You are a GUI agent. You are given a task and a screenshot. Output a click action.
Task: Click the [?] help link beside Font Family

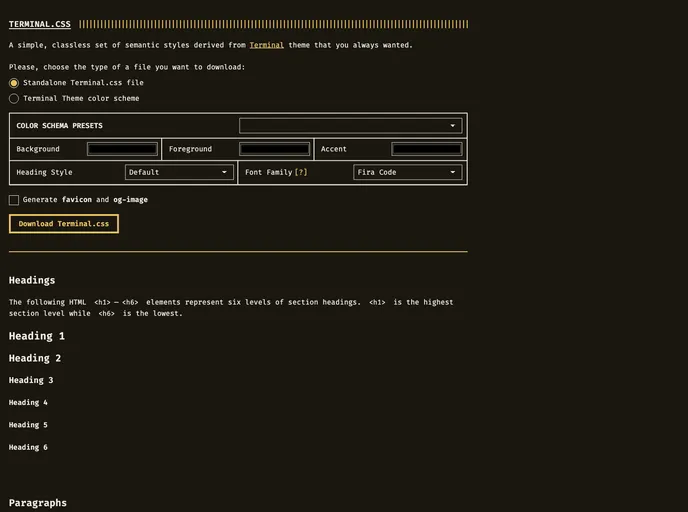coord(301,172)
